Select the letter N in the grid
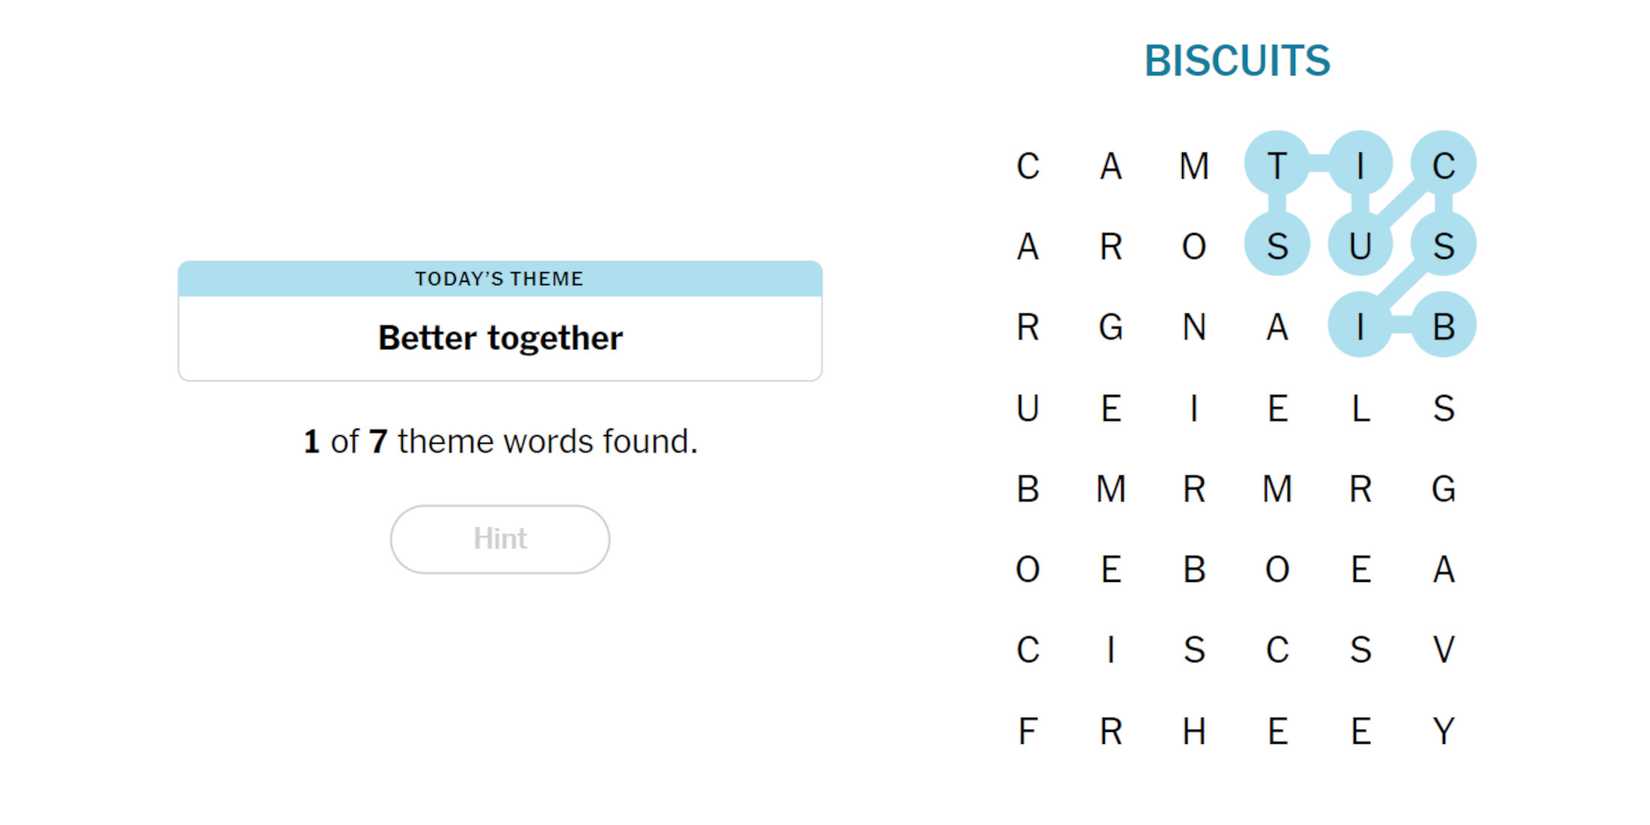Screen dimensions: 1650x825 click(1193, 327)
